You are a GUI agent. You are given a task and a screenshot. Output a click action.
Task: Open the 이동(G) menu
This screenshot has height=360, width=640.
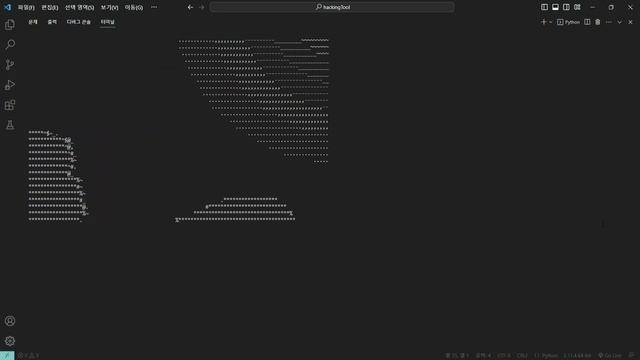coord(134,7)
